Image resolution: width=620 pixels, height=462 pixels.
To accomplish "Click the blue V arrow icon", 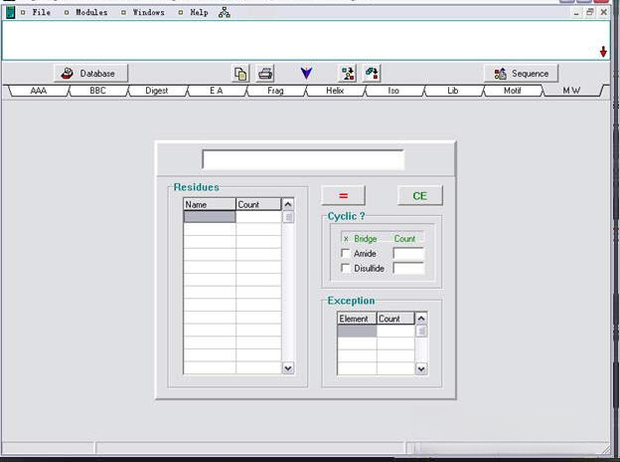I will click(306, 73).
